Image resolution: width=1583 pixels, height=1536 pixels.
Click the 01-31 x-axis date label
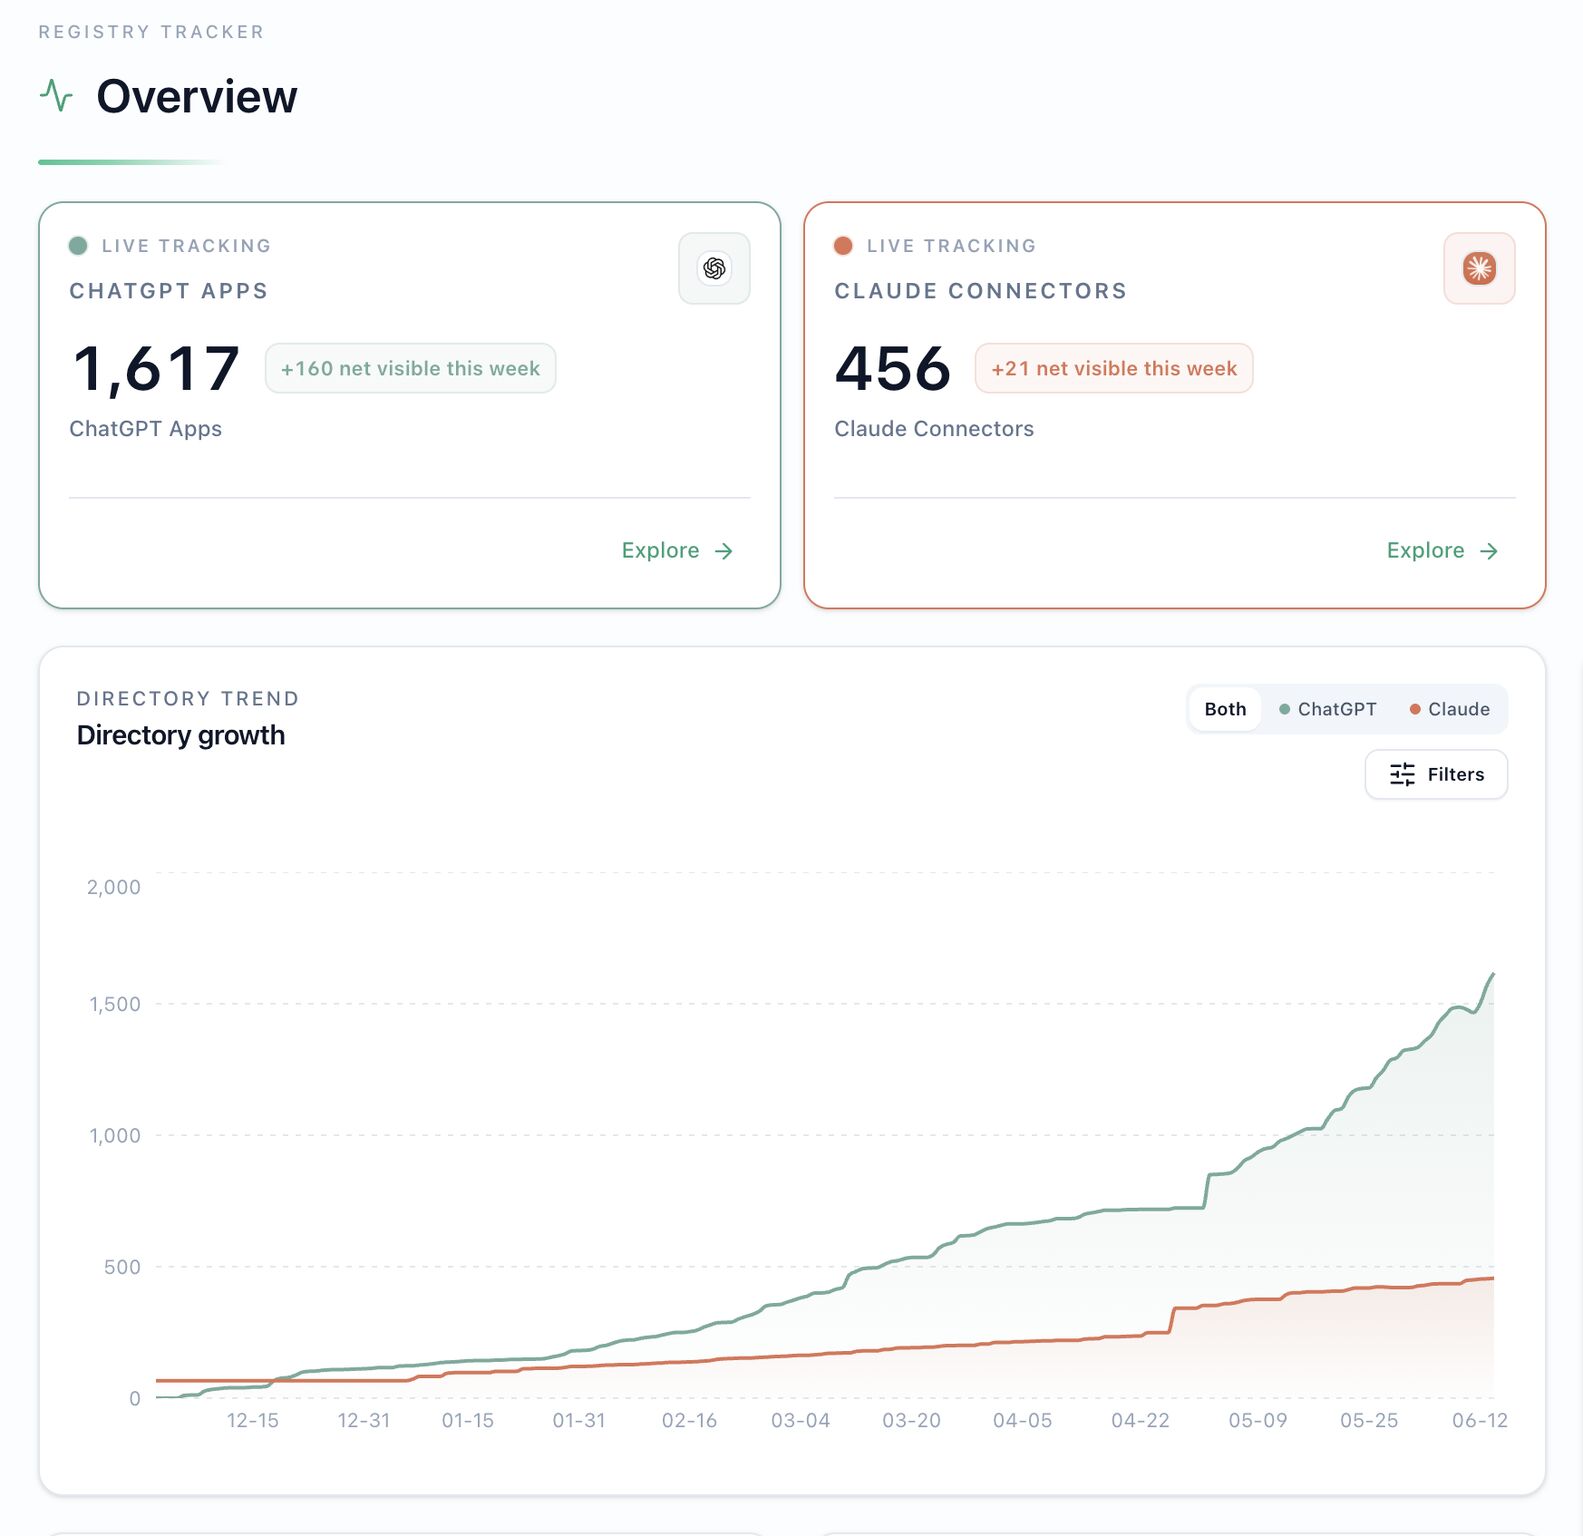(x=579, y=1420)
